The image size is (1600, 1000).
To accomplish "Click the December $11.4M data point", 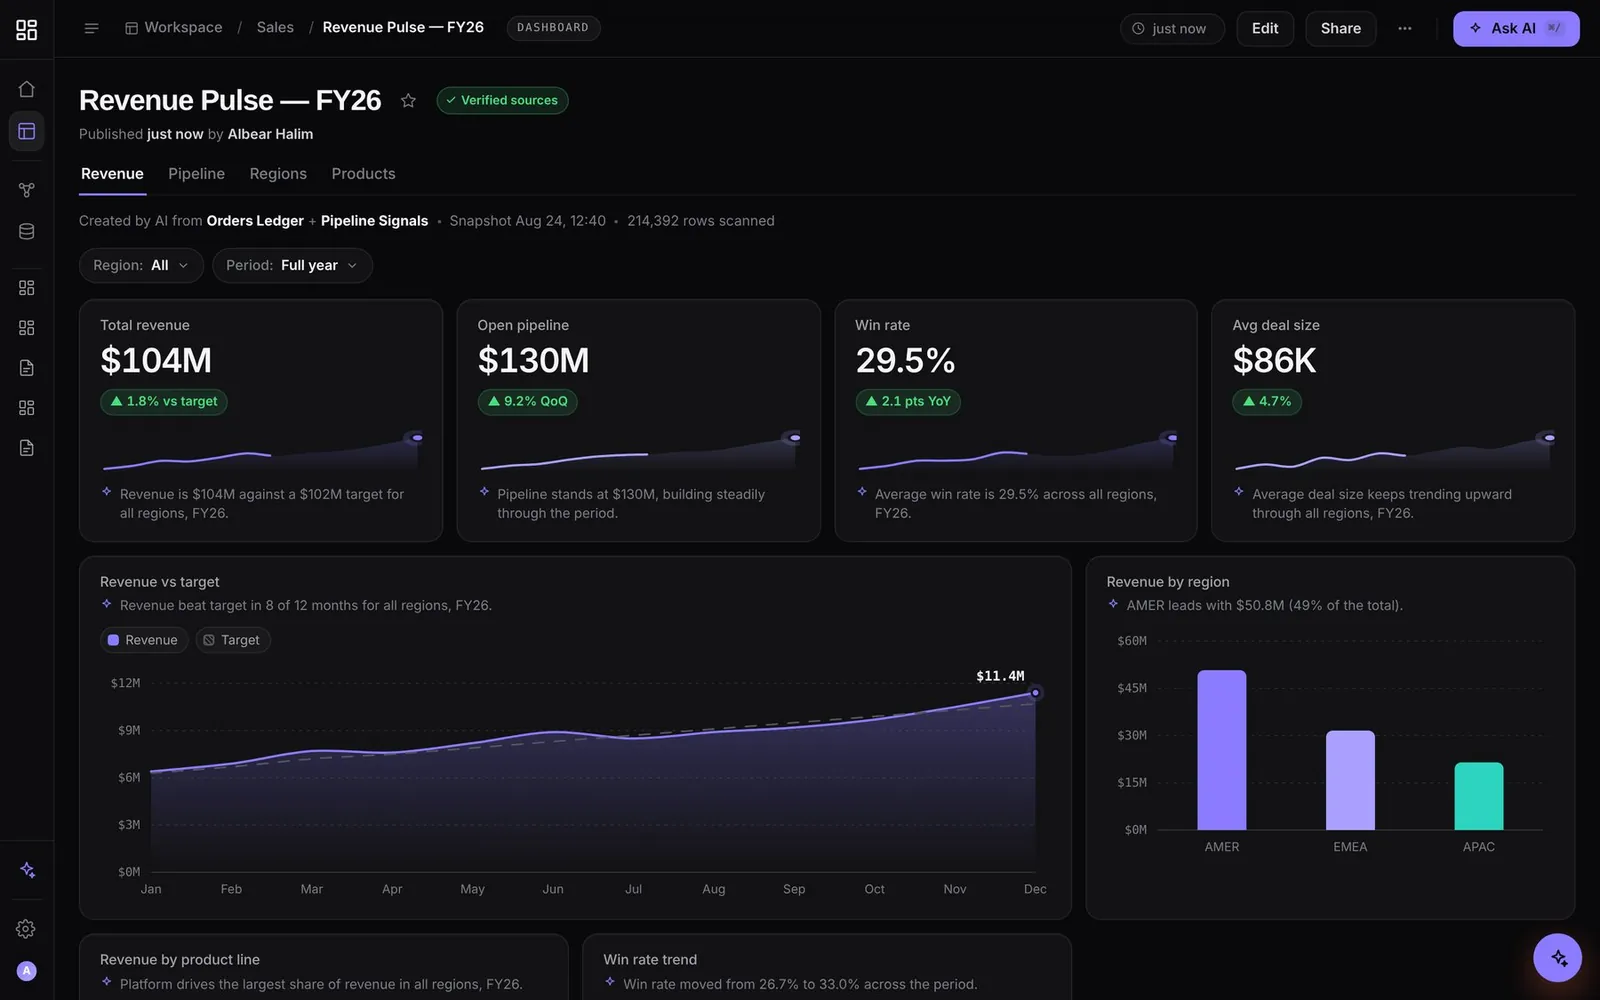I will click(x=1035, y=692).
